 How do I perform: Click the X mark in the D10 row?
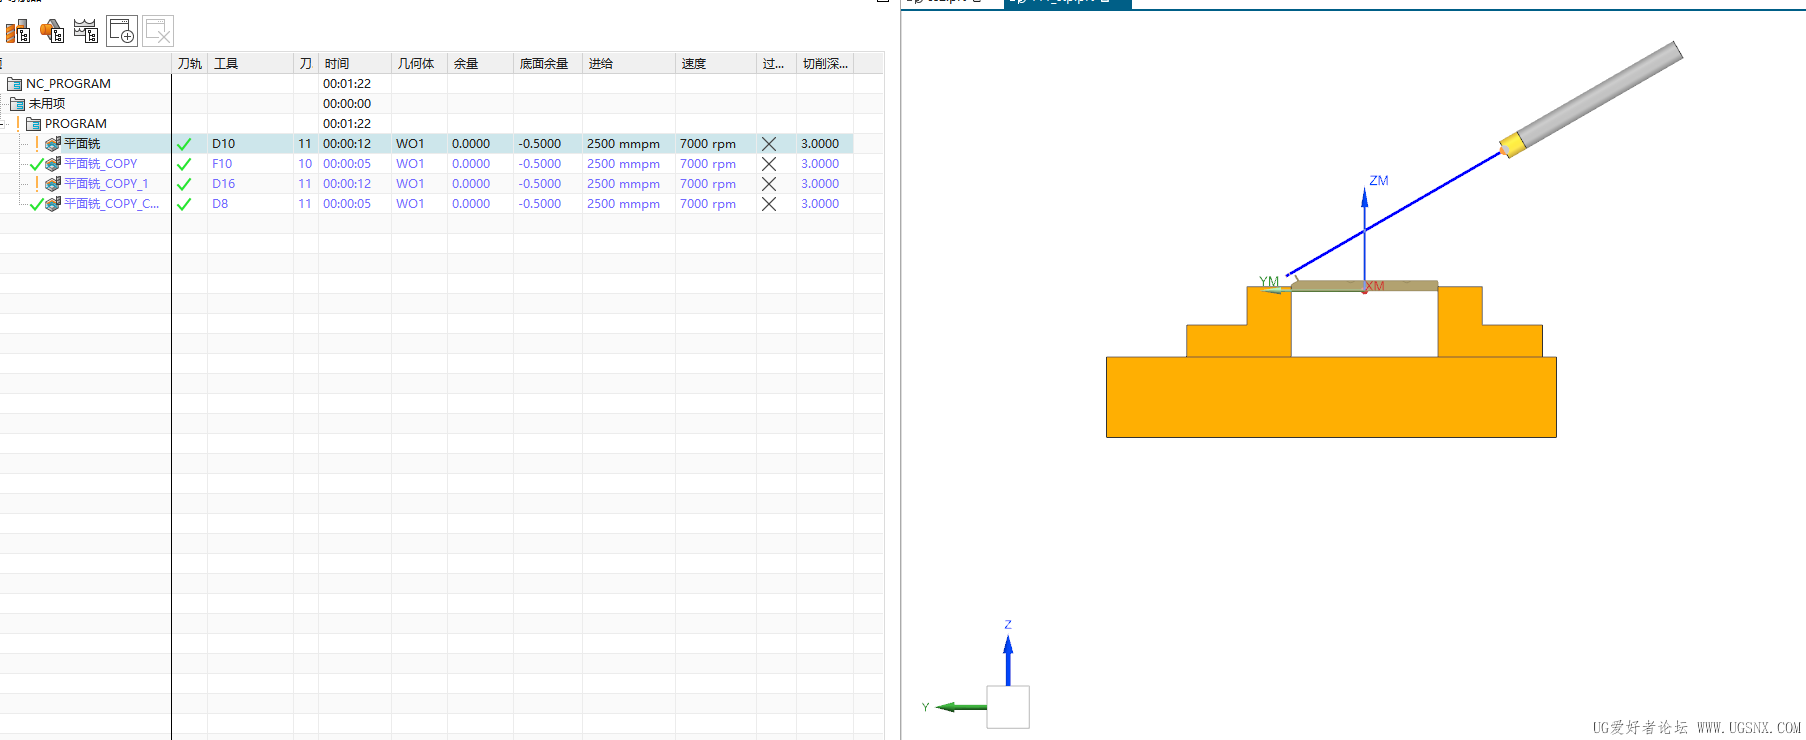coord(769,144)
